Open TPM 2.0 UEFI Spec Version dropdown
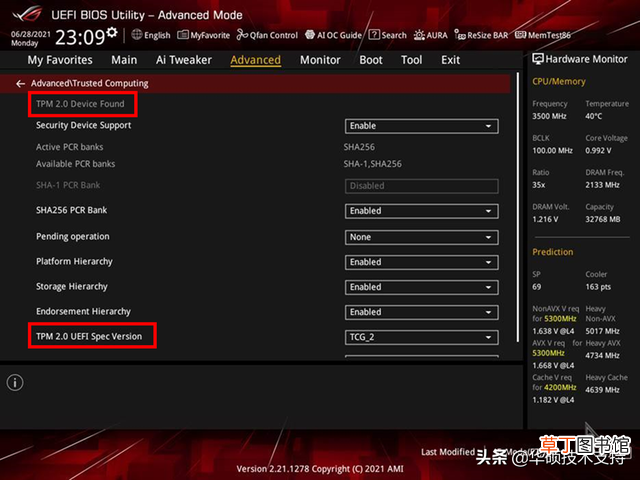 422,337
